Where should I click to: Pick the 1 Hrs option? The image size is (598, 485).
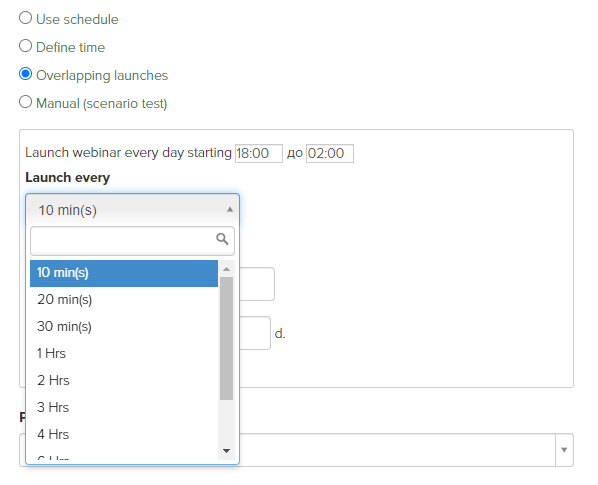pyautogui.click(x=124, y=353)
